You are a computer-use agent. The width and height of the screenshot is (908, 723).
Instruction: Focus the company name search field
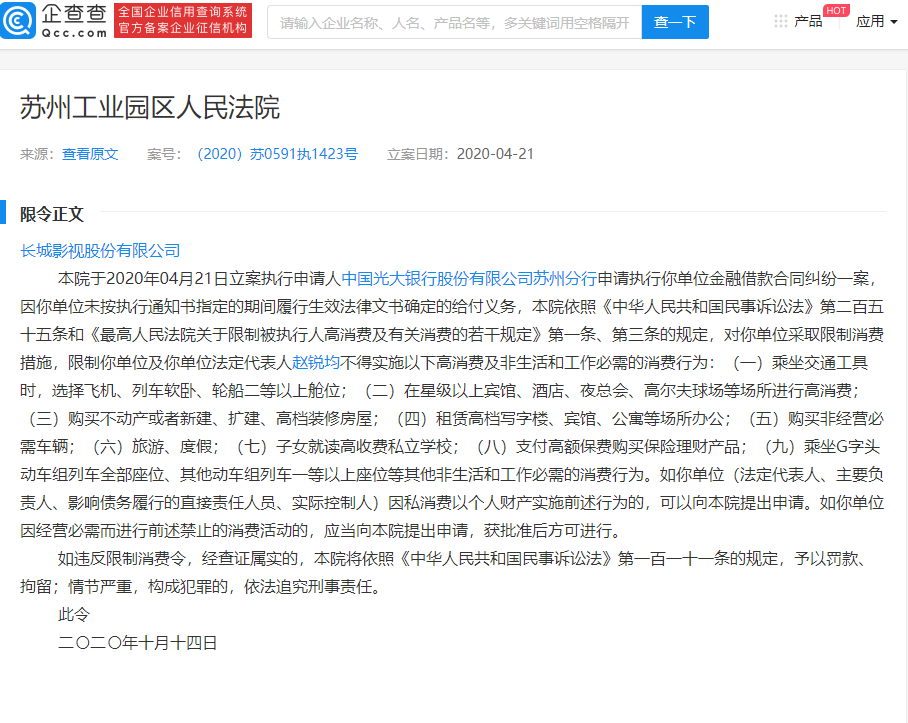tap(455, 22)
